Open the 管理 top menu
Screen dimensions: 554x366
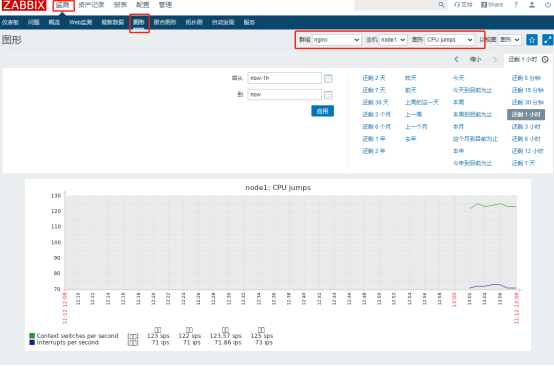[x=165, y=5]
